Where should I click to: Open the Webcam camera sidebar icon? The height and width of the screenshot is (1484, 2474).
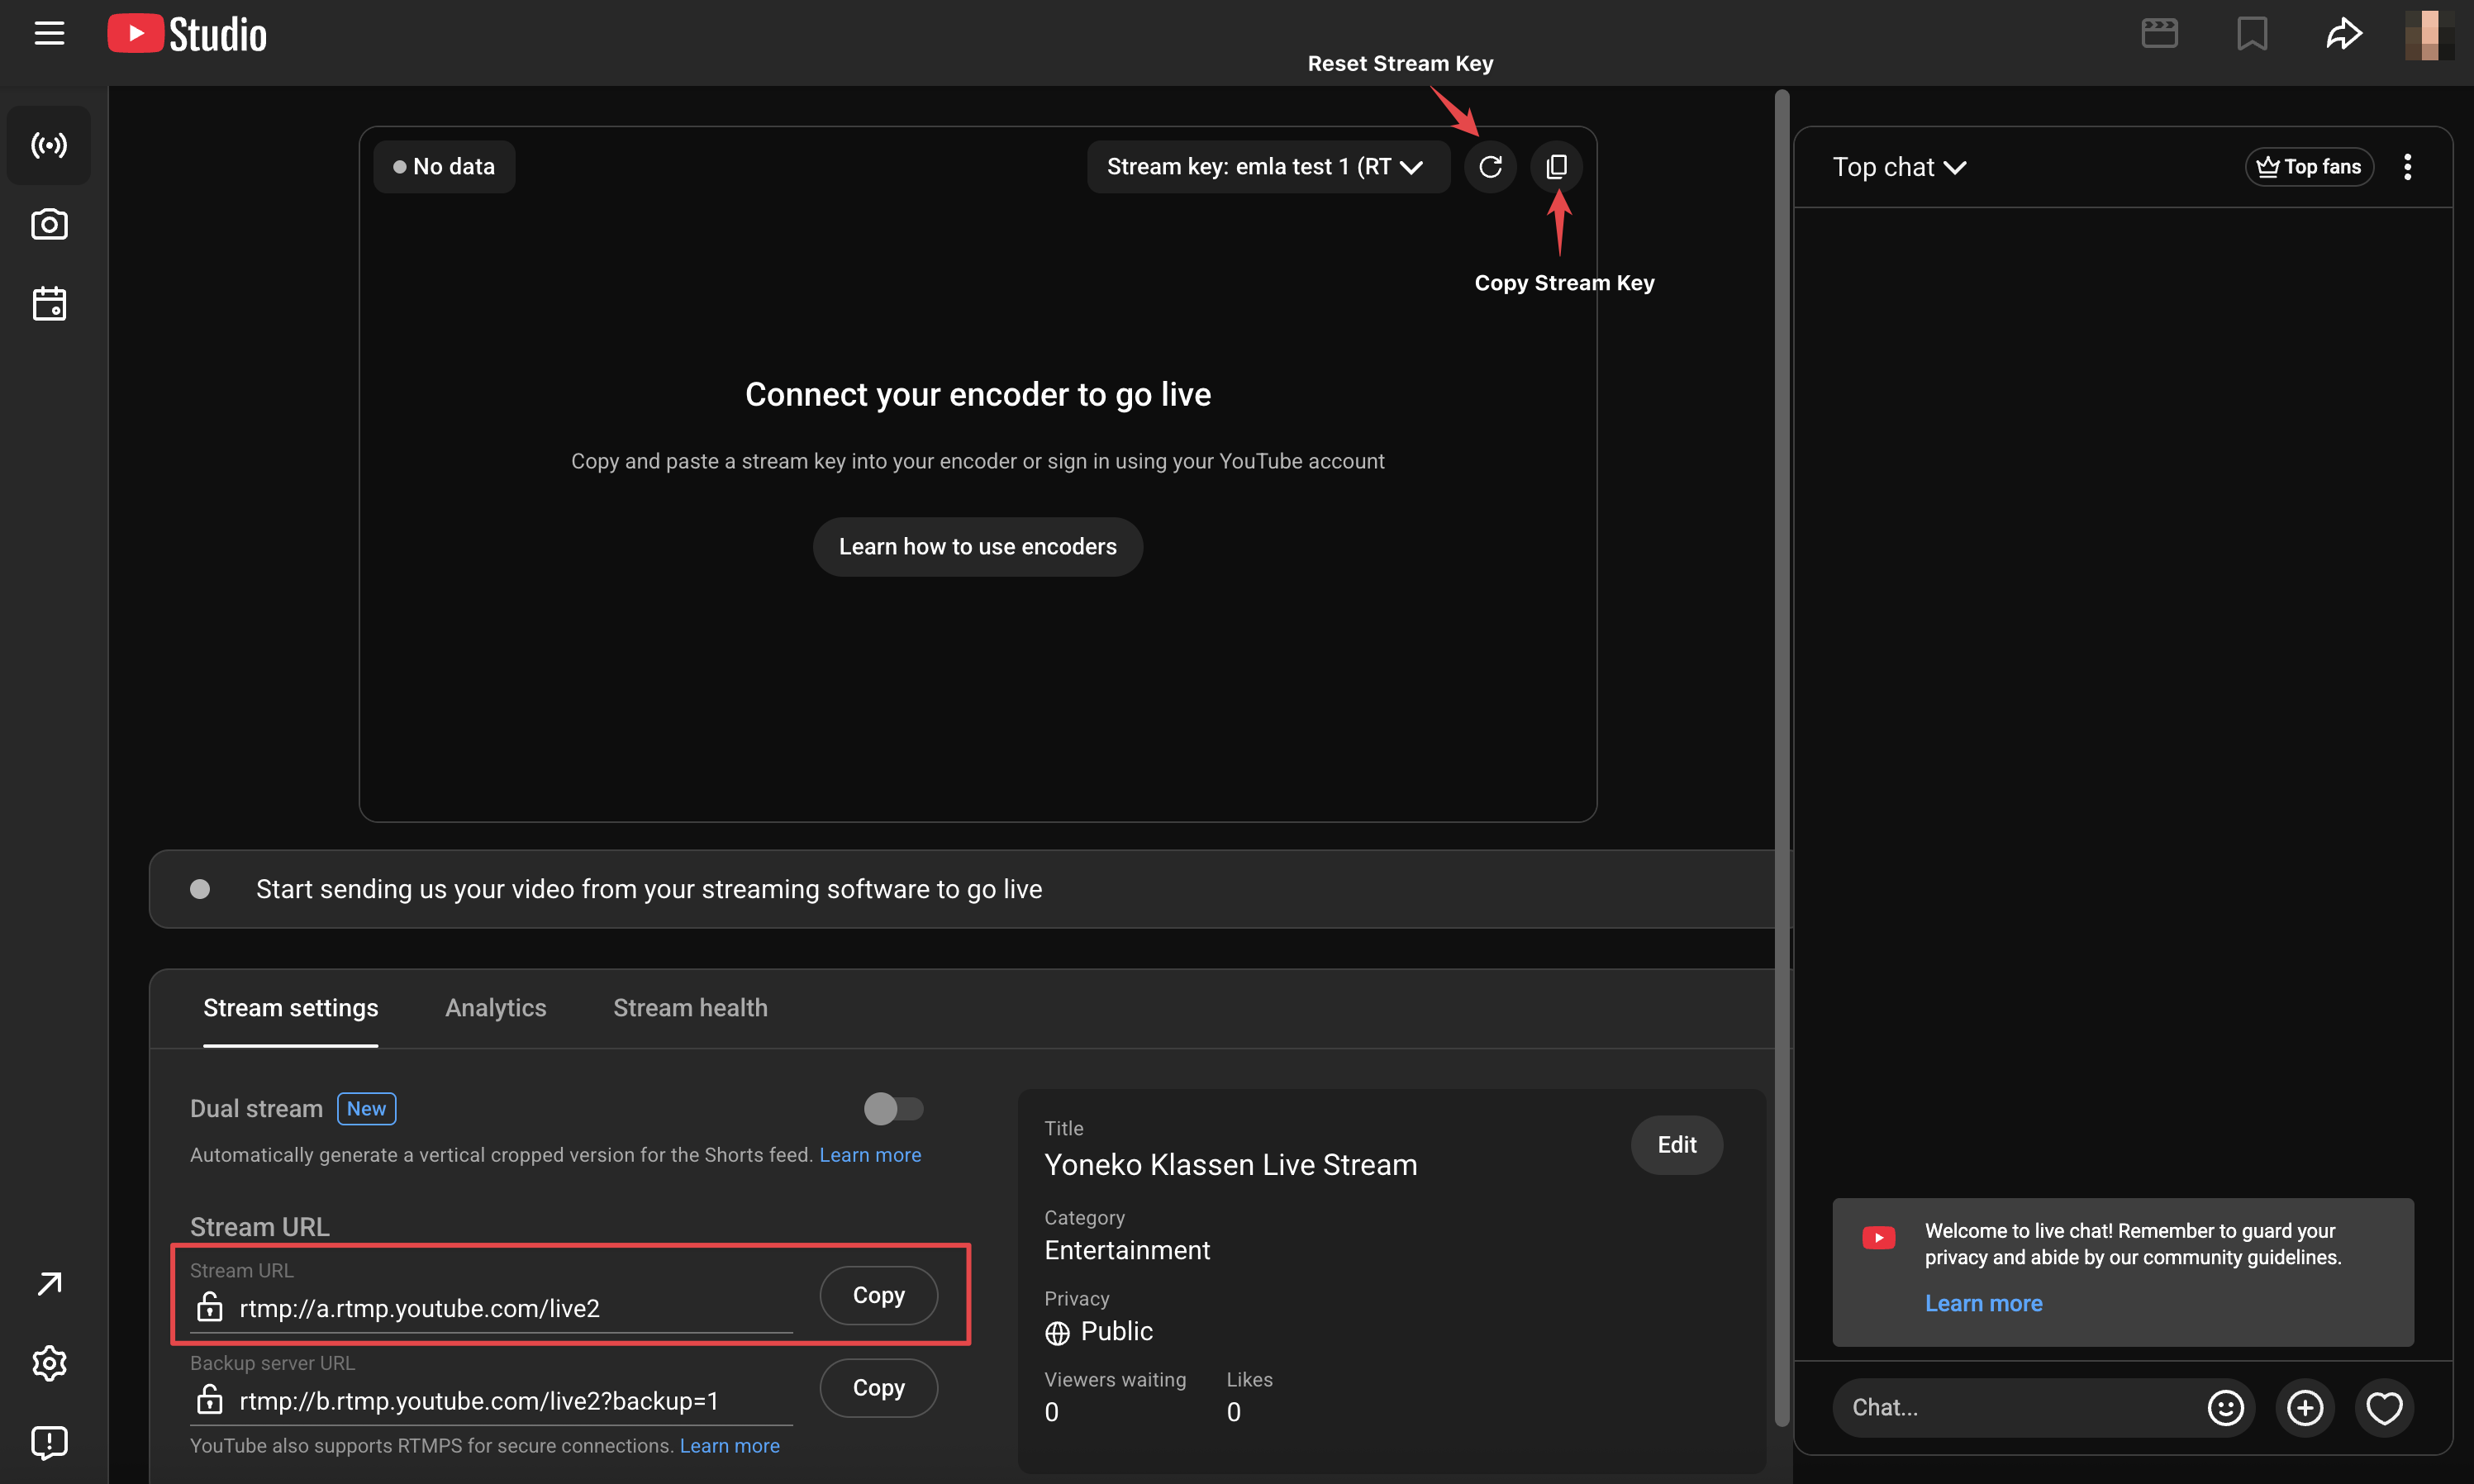(x=49, y=224)
